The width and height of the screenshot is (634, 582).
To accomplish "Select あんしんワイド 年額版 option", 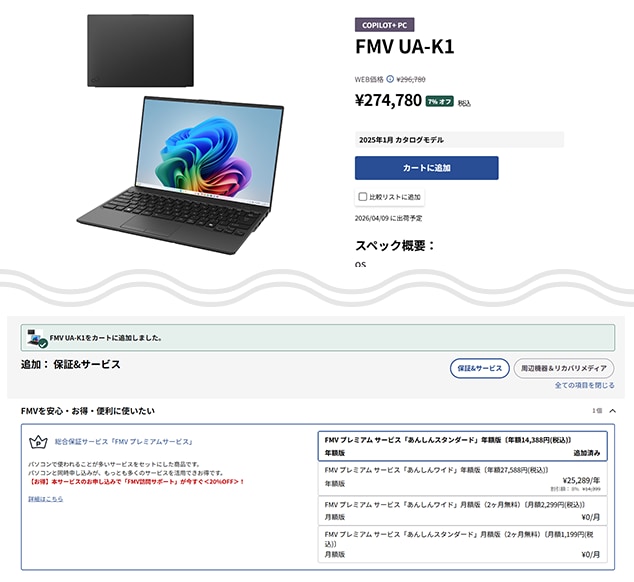I will pos(463,479).
